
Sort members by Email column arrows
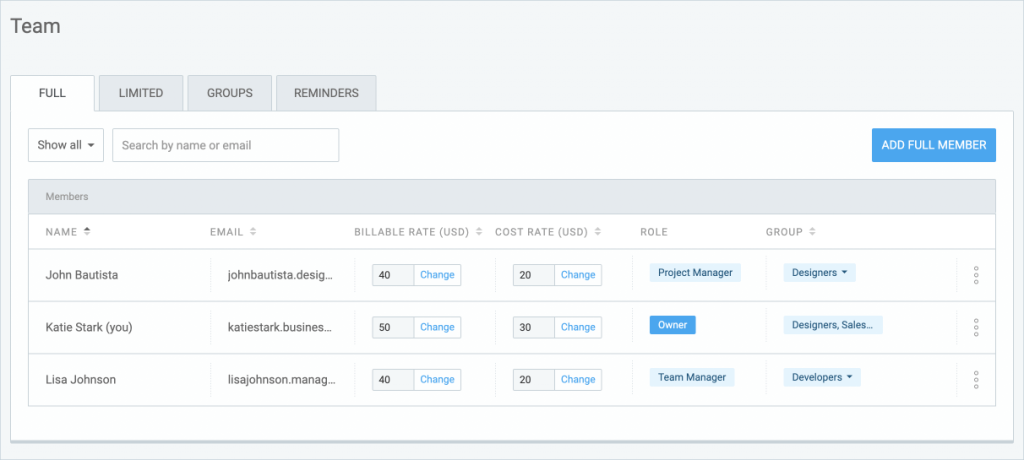253,231
